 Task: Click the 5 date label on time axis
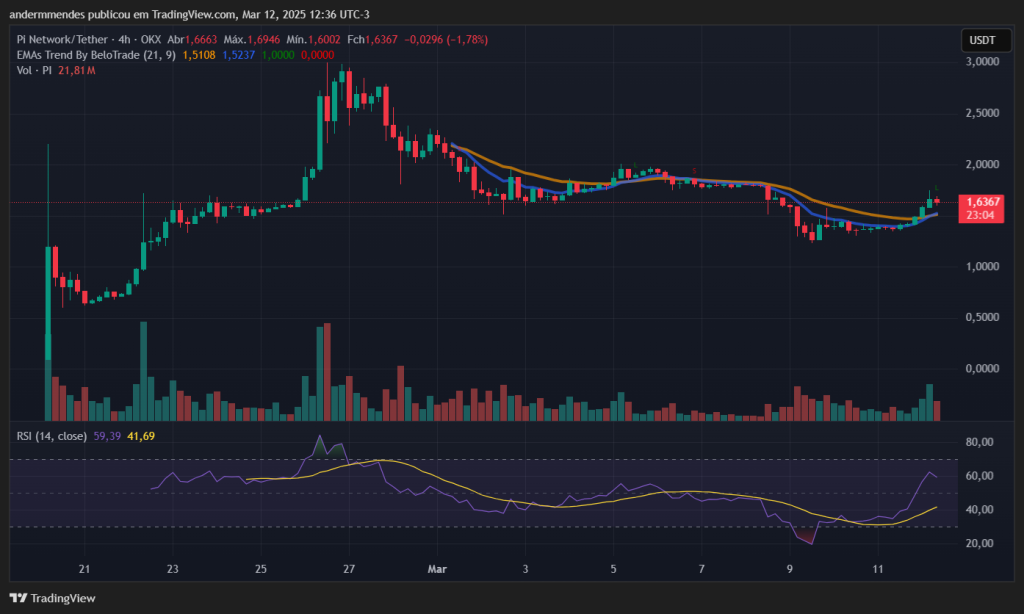613,569
